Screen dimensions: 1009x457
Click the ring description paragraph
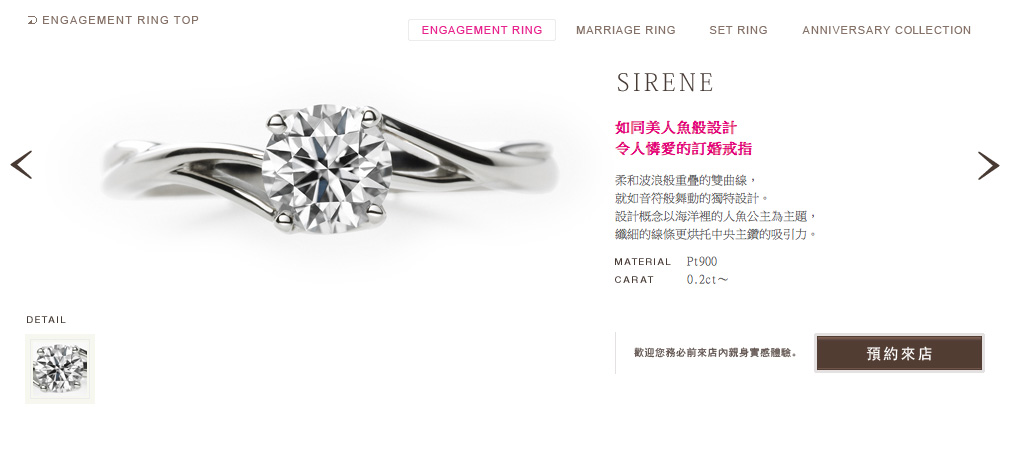point(716,207)
